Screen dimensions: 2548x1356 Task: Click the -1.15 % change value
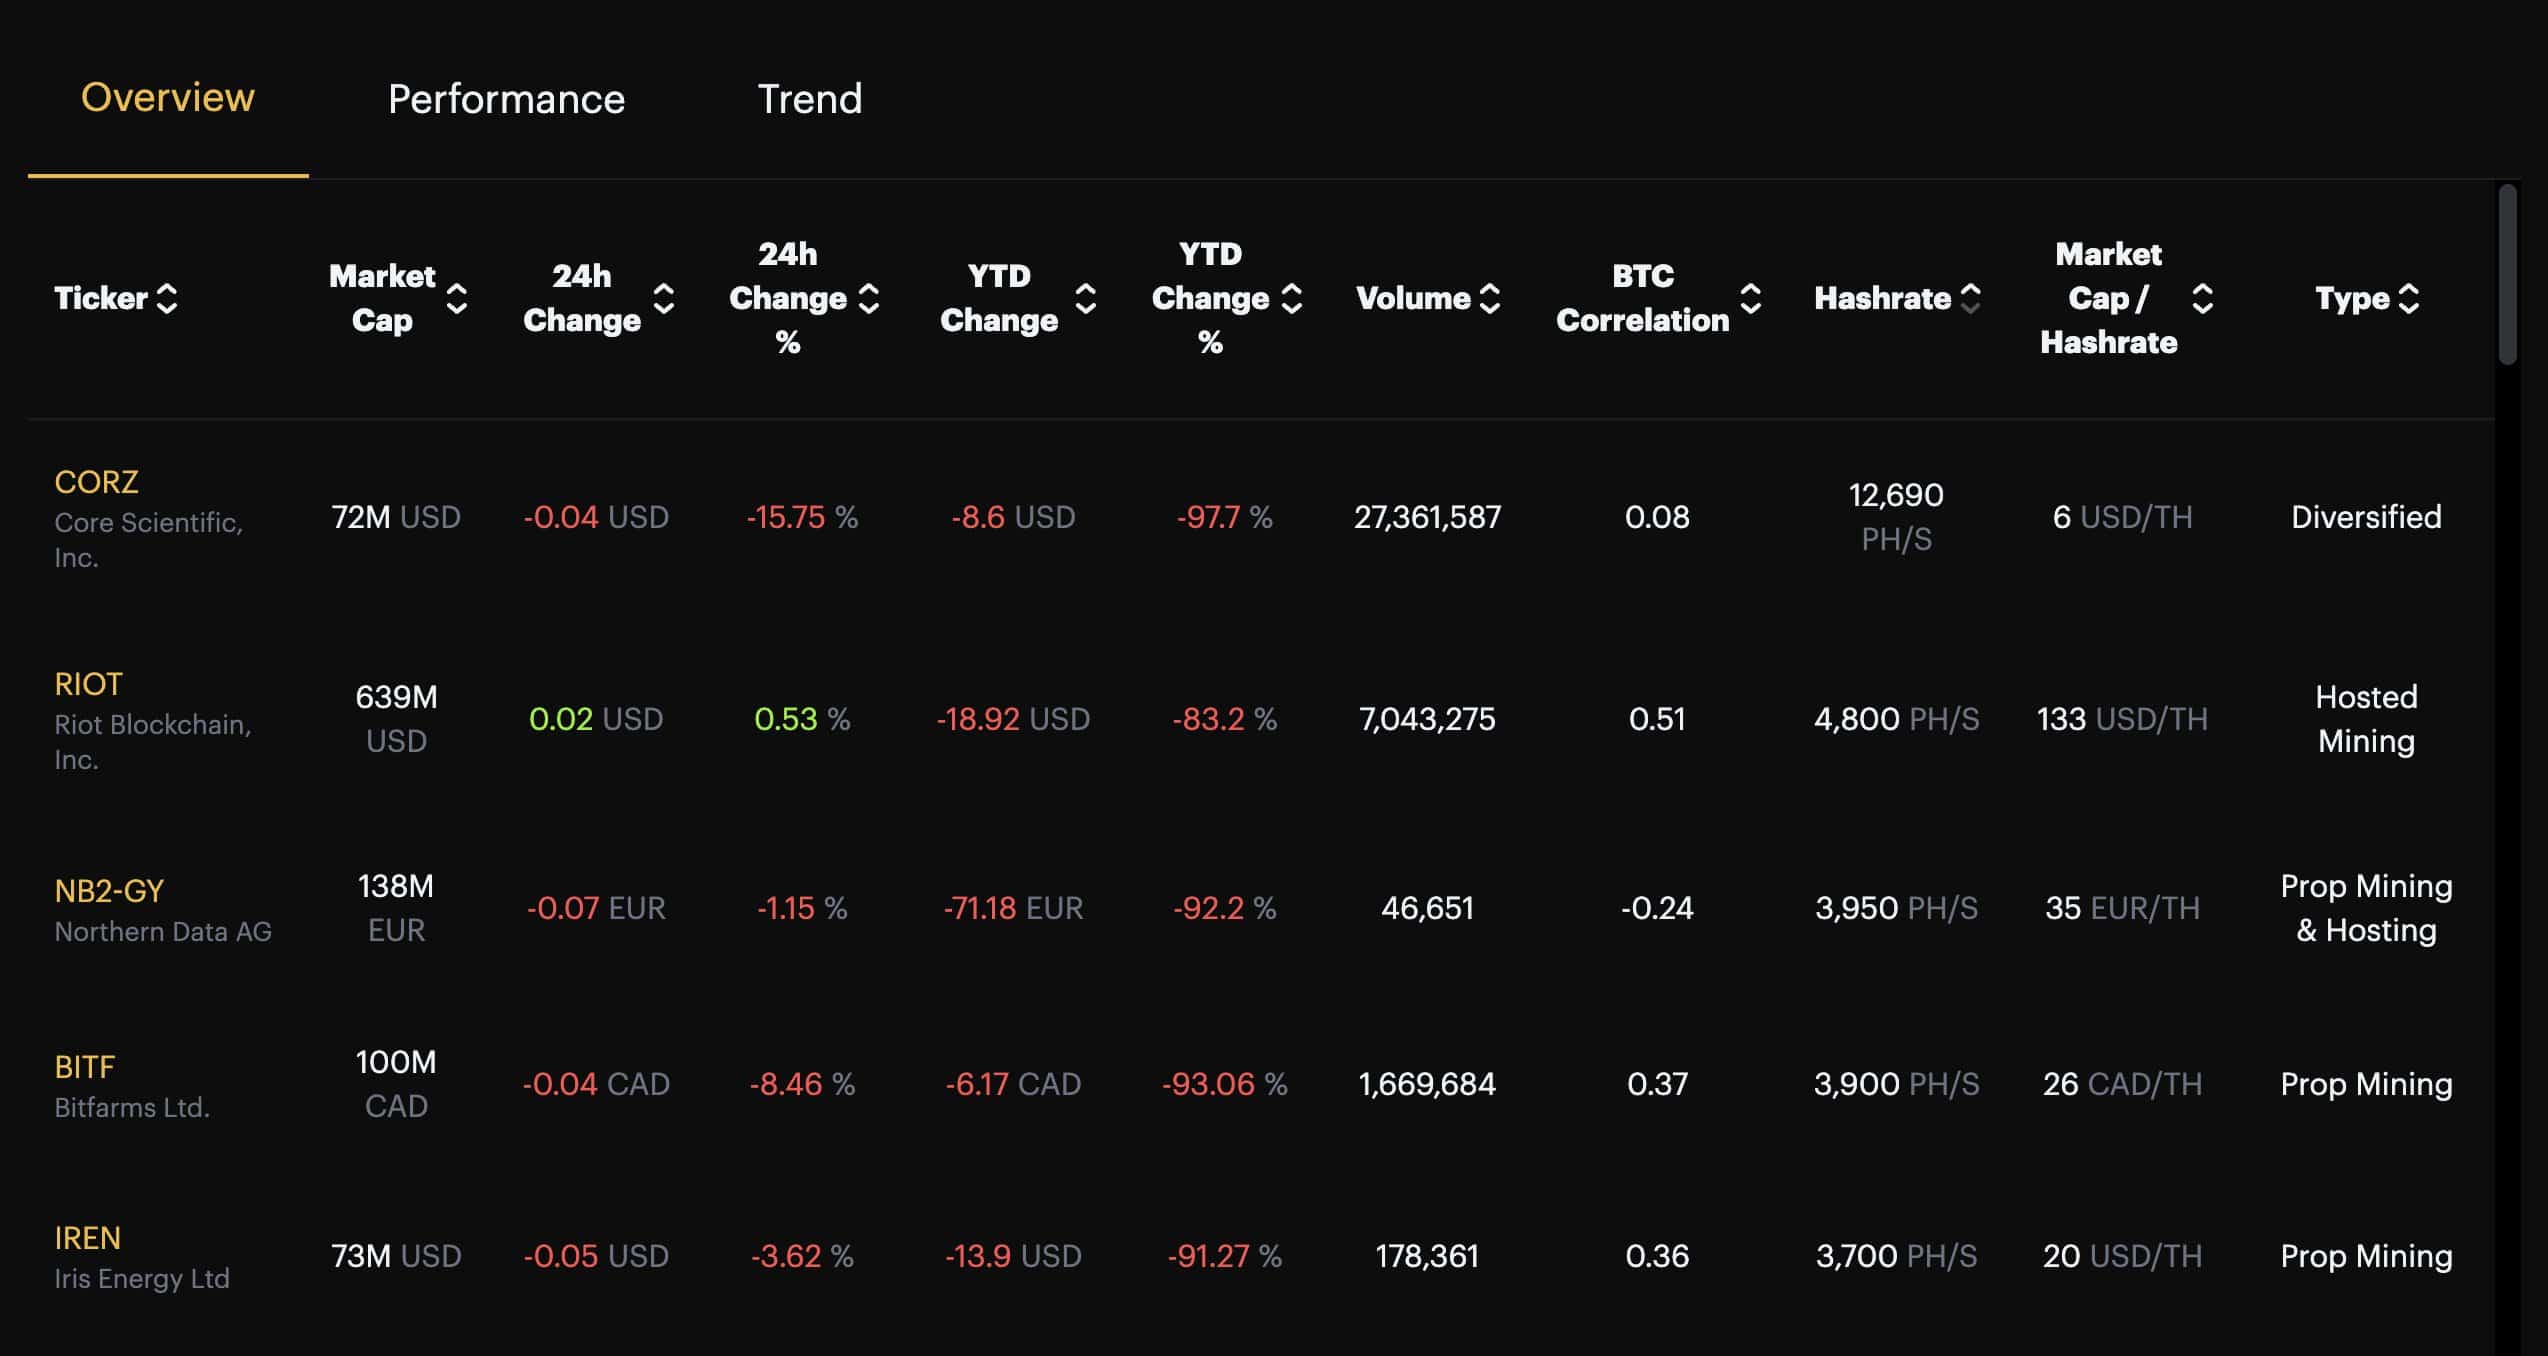(x=802, y=908)
